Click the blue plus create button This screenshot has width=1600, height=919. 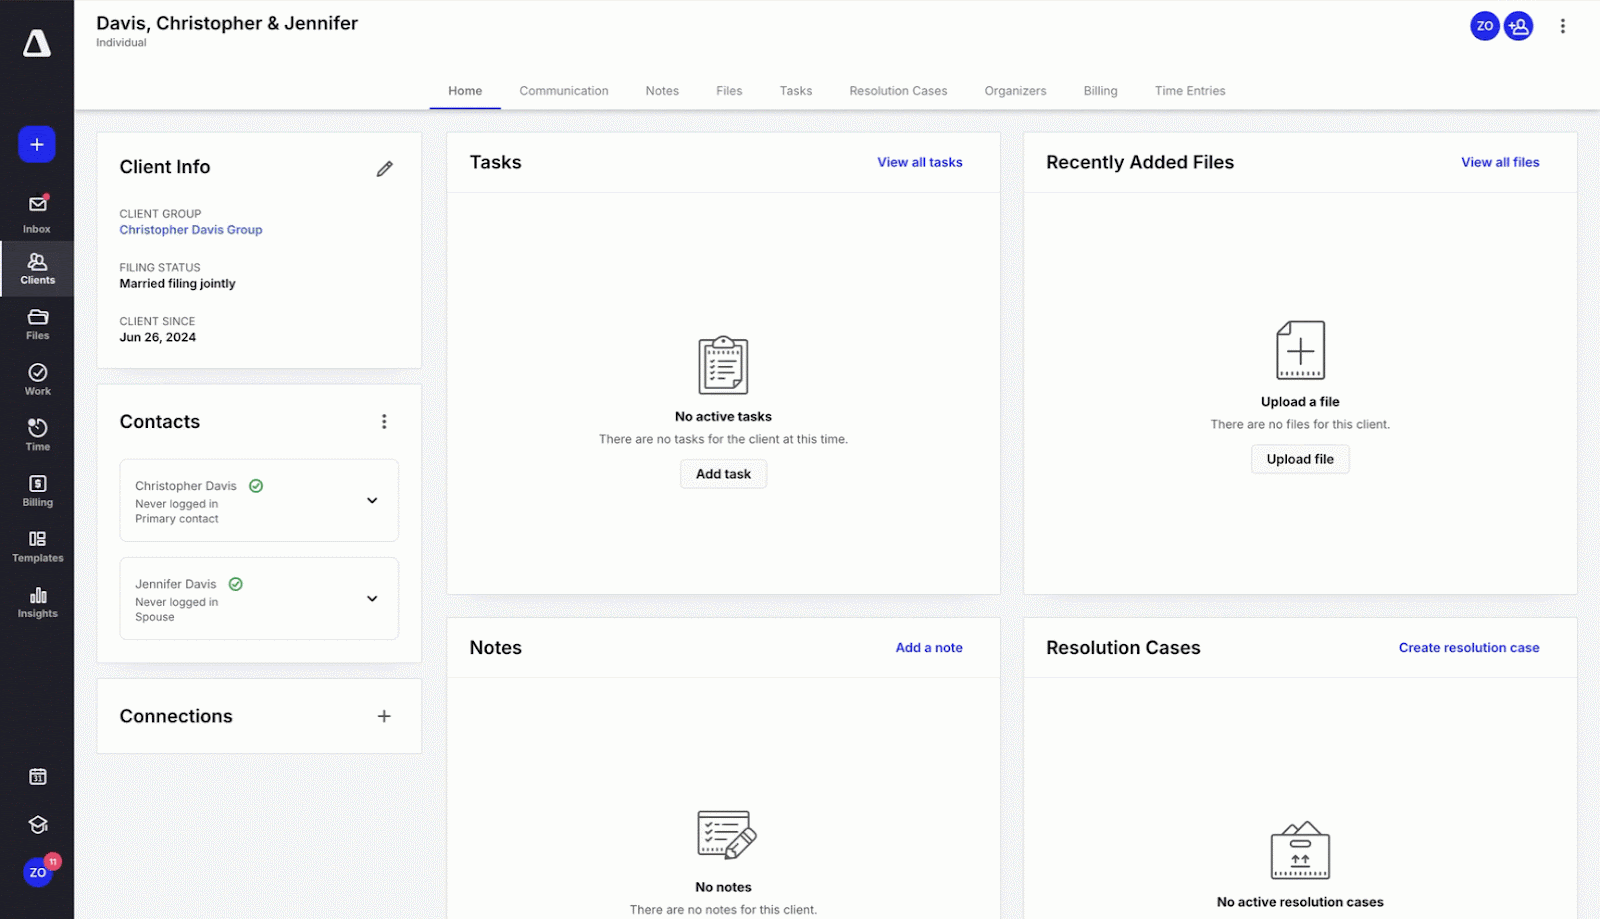tap(37, 145)
